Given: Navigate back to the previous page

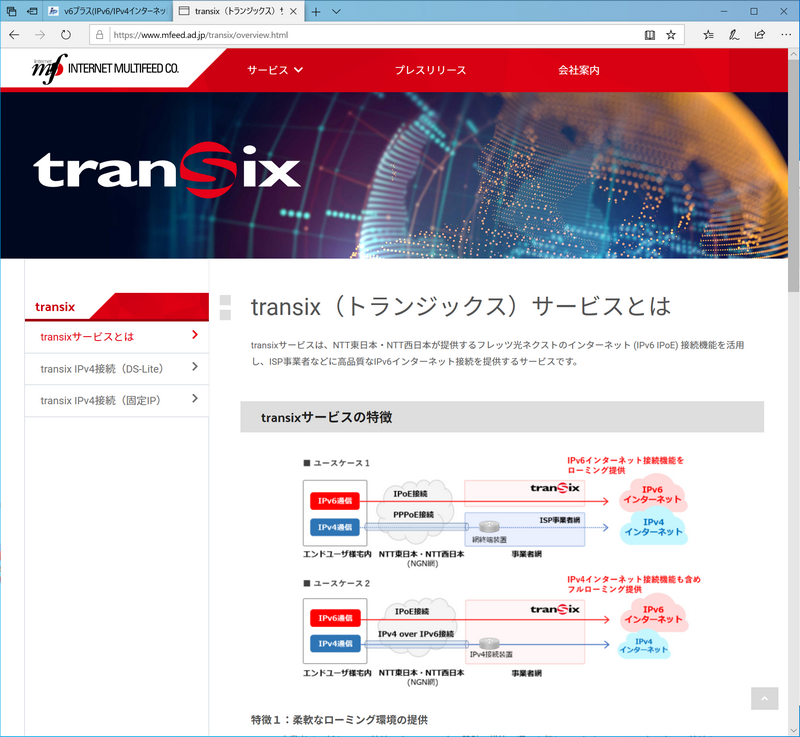Looking at the screenshot, I should click(x=13, y=33).
